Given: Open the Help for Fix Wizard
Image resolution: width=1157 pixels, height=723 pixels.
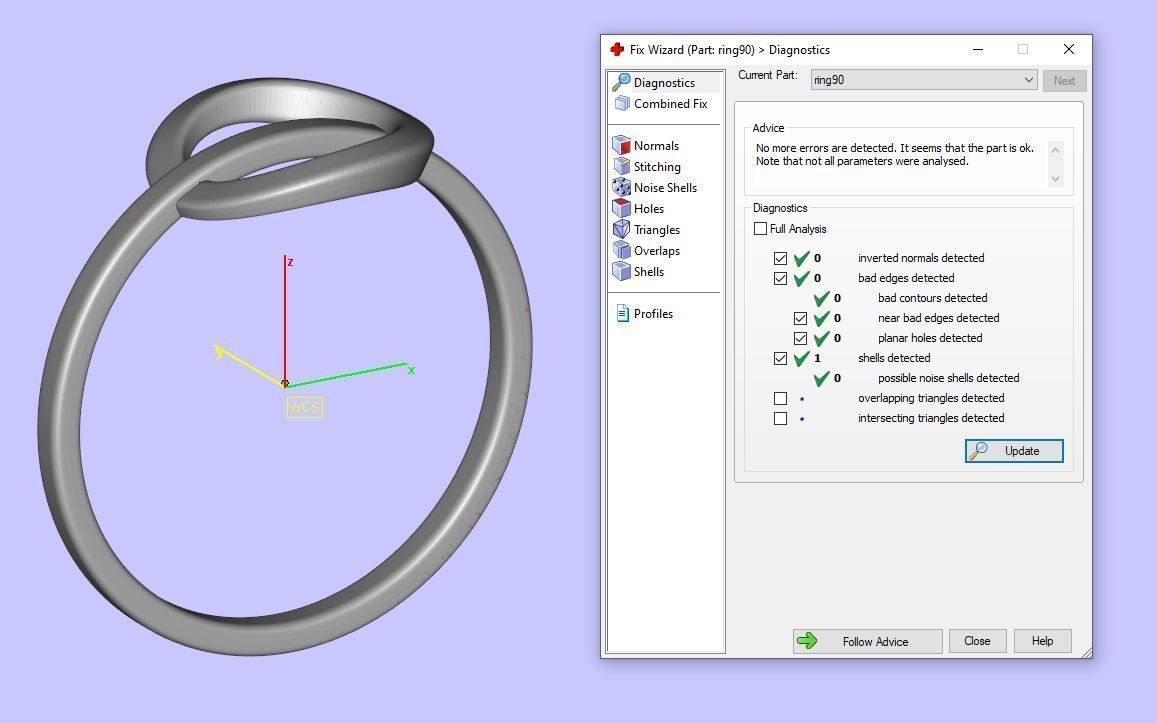Looking at the screenshot, I should coord(1042,641).
